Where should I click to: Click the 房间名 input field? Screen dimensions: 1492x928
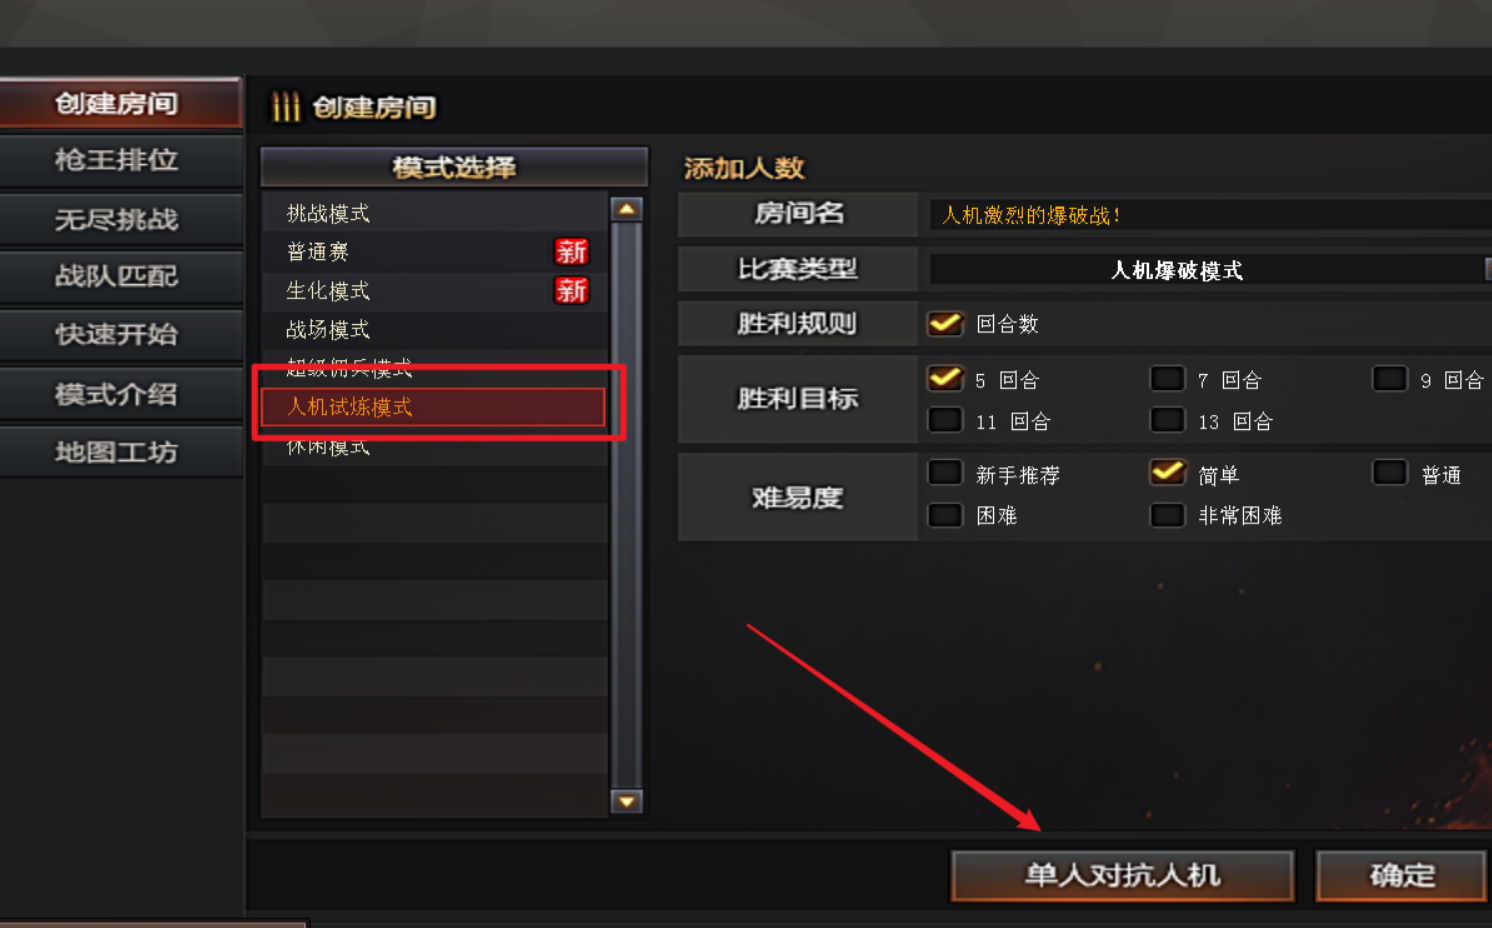(1210, 215)
